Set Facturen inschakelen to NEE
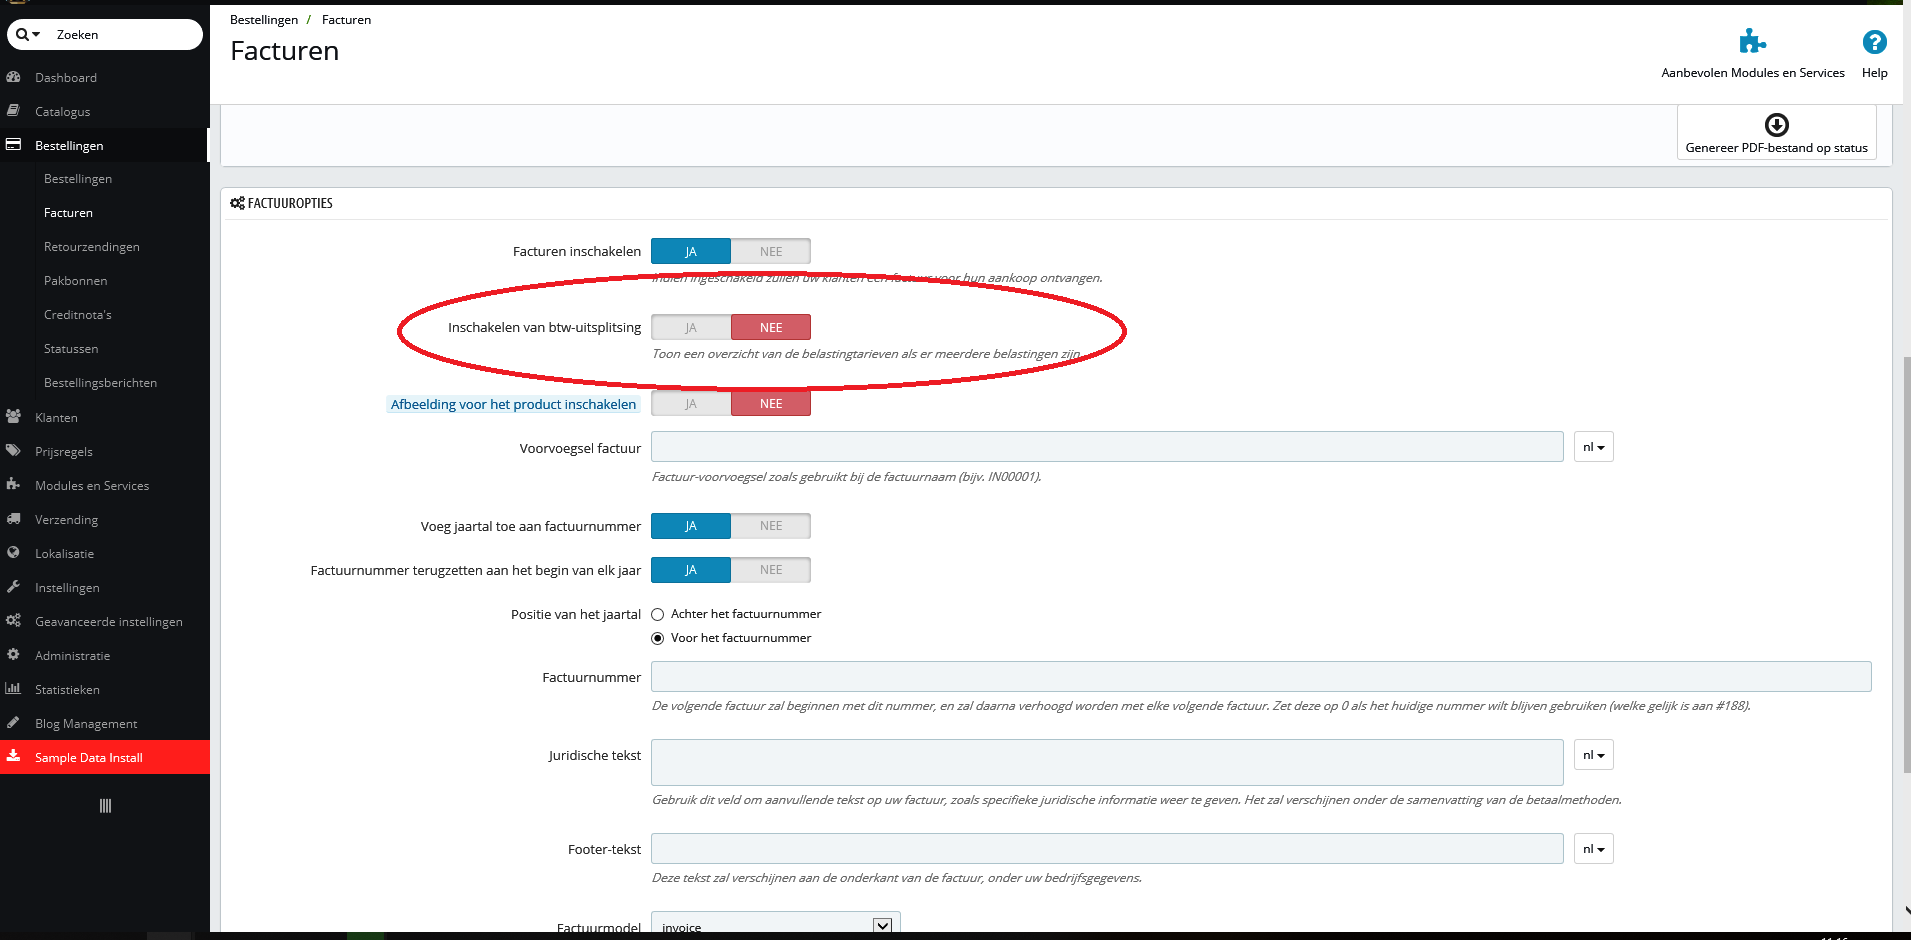Viewport: 1911px width, 940px height. coord(771,251)
